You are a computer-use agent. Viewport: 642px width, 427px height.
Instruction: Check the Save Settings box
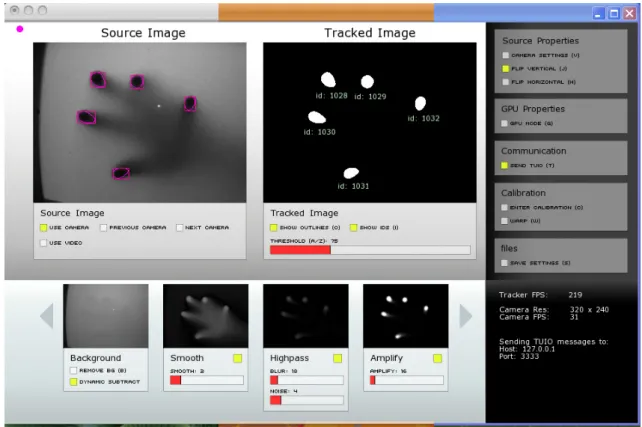[504, 263]
